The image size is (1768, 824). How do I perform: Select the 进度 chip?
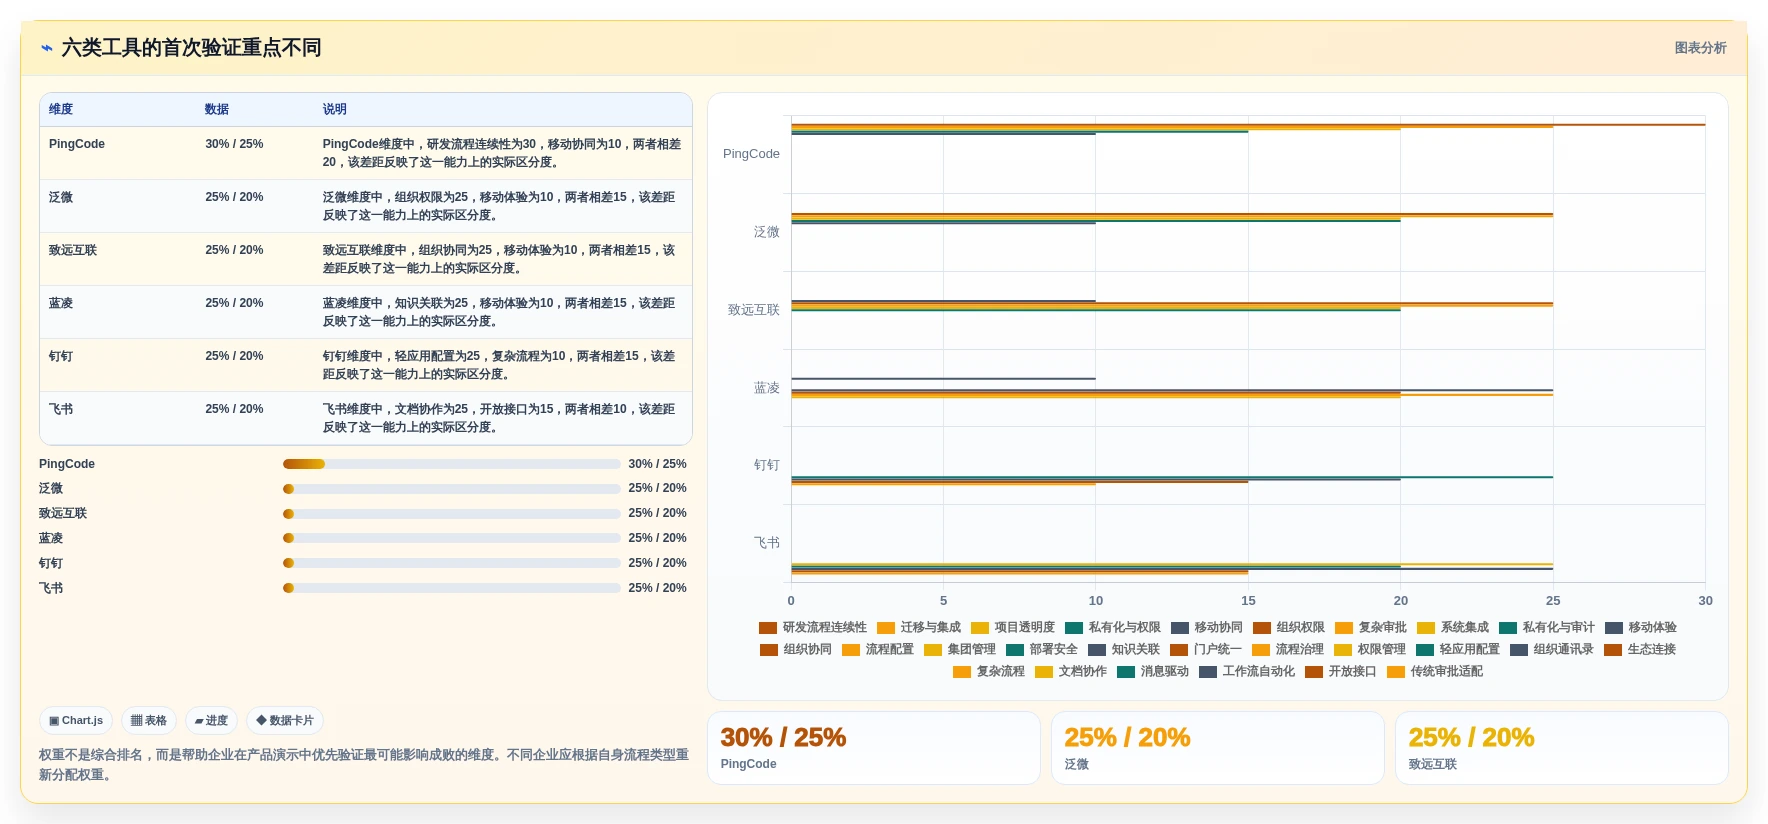click(x=211, y=720)
